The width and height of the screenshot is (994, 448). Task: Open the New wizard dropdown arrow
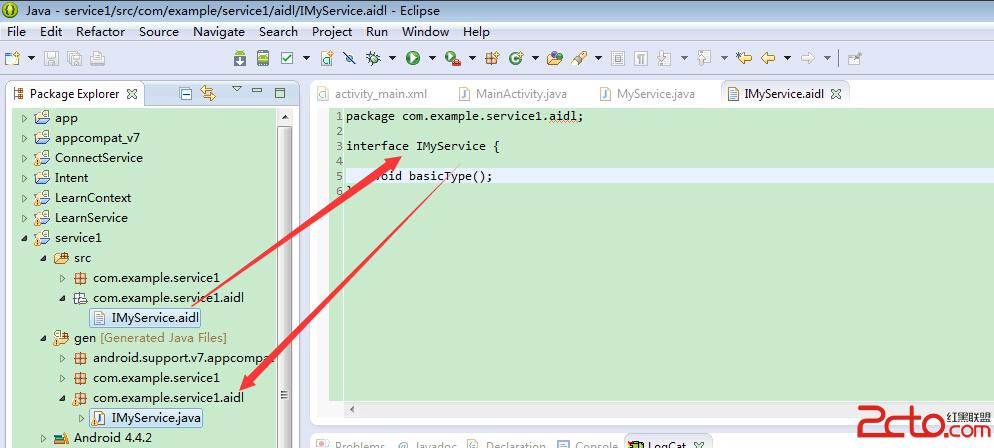tap(31, 58)
